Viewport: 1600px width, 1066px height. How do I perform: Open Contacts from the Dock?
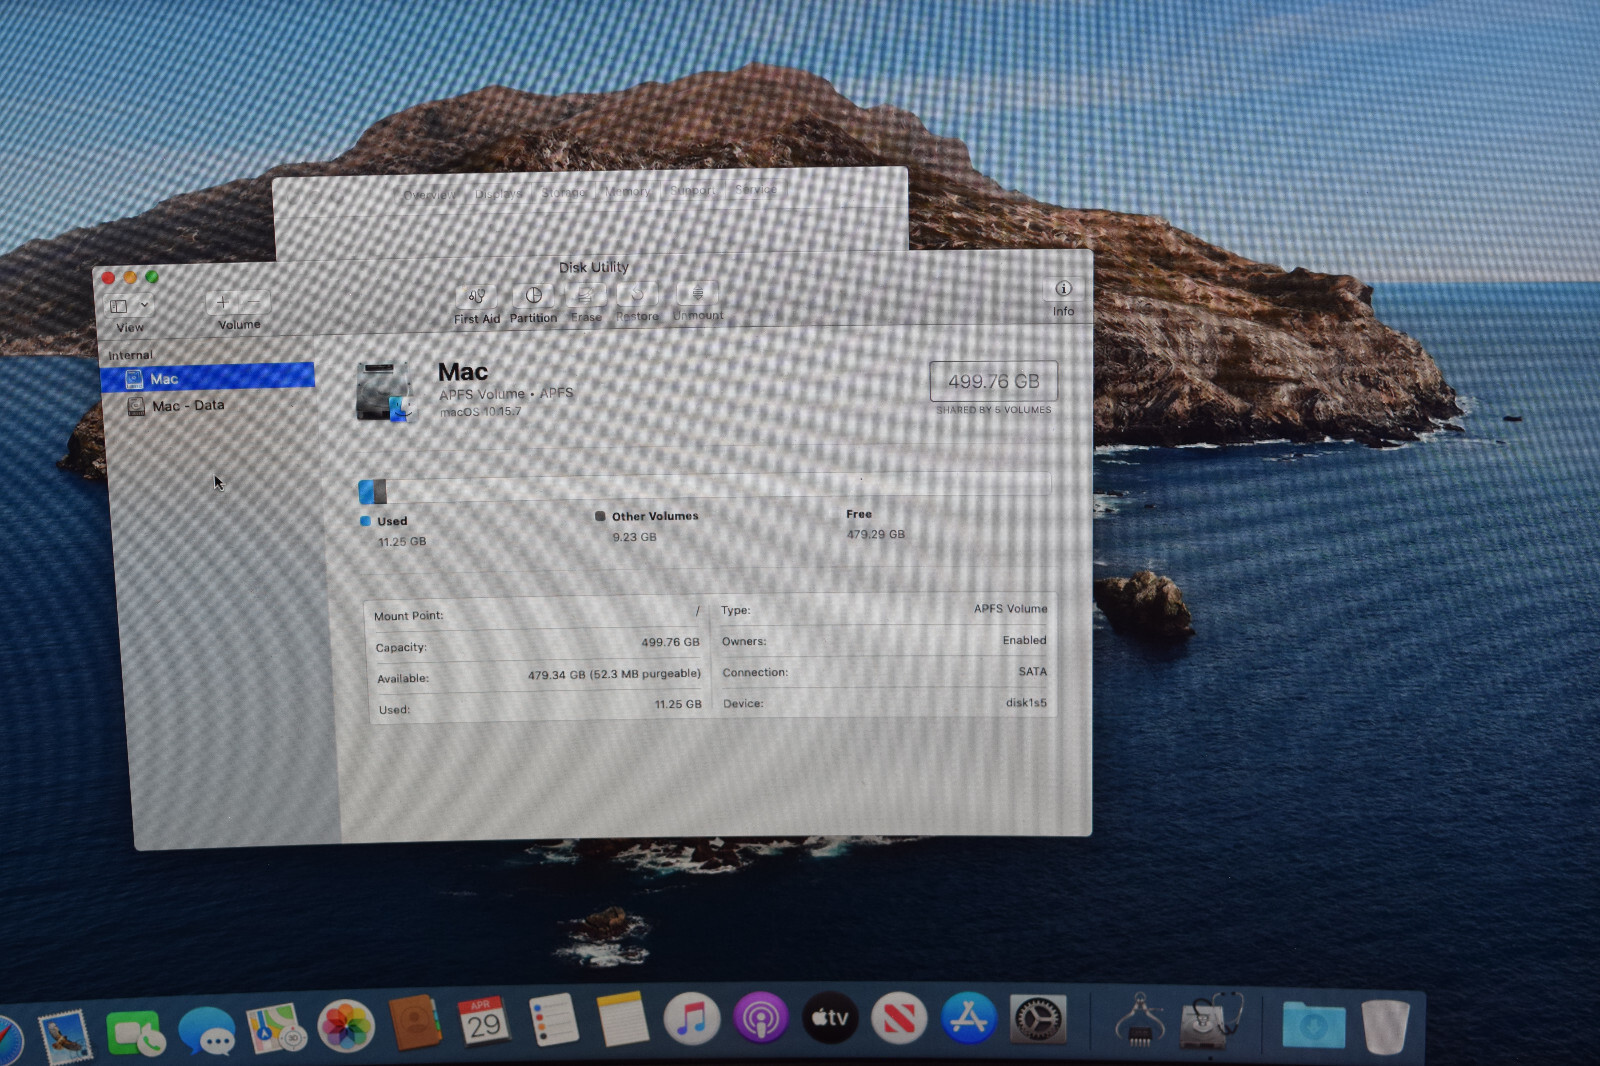point(415,1023)
